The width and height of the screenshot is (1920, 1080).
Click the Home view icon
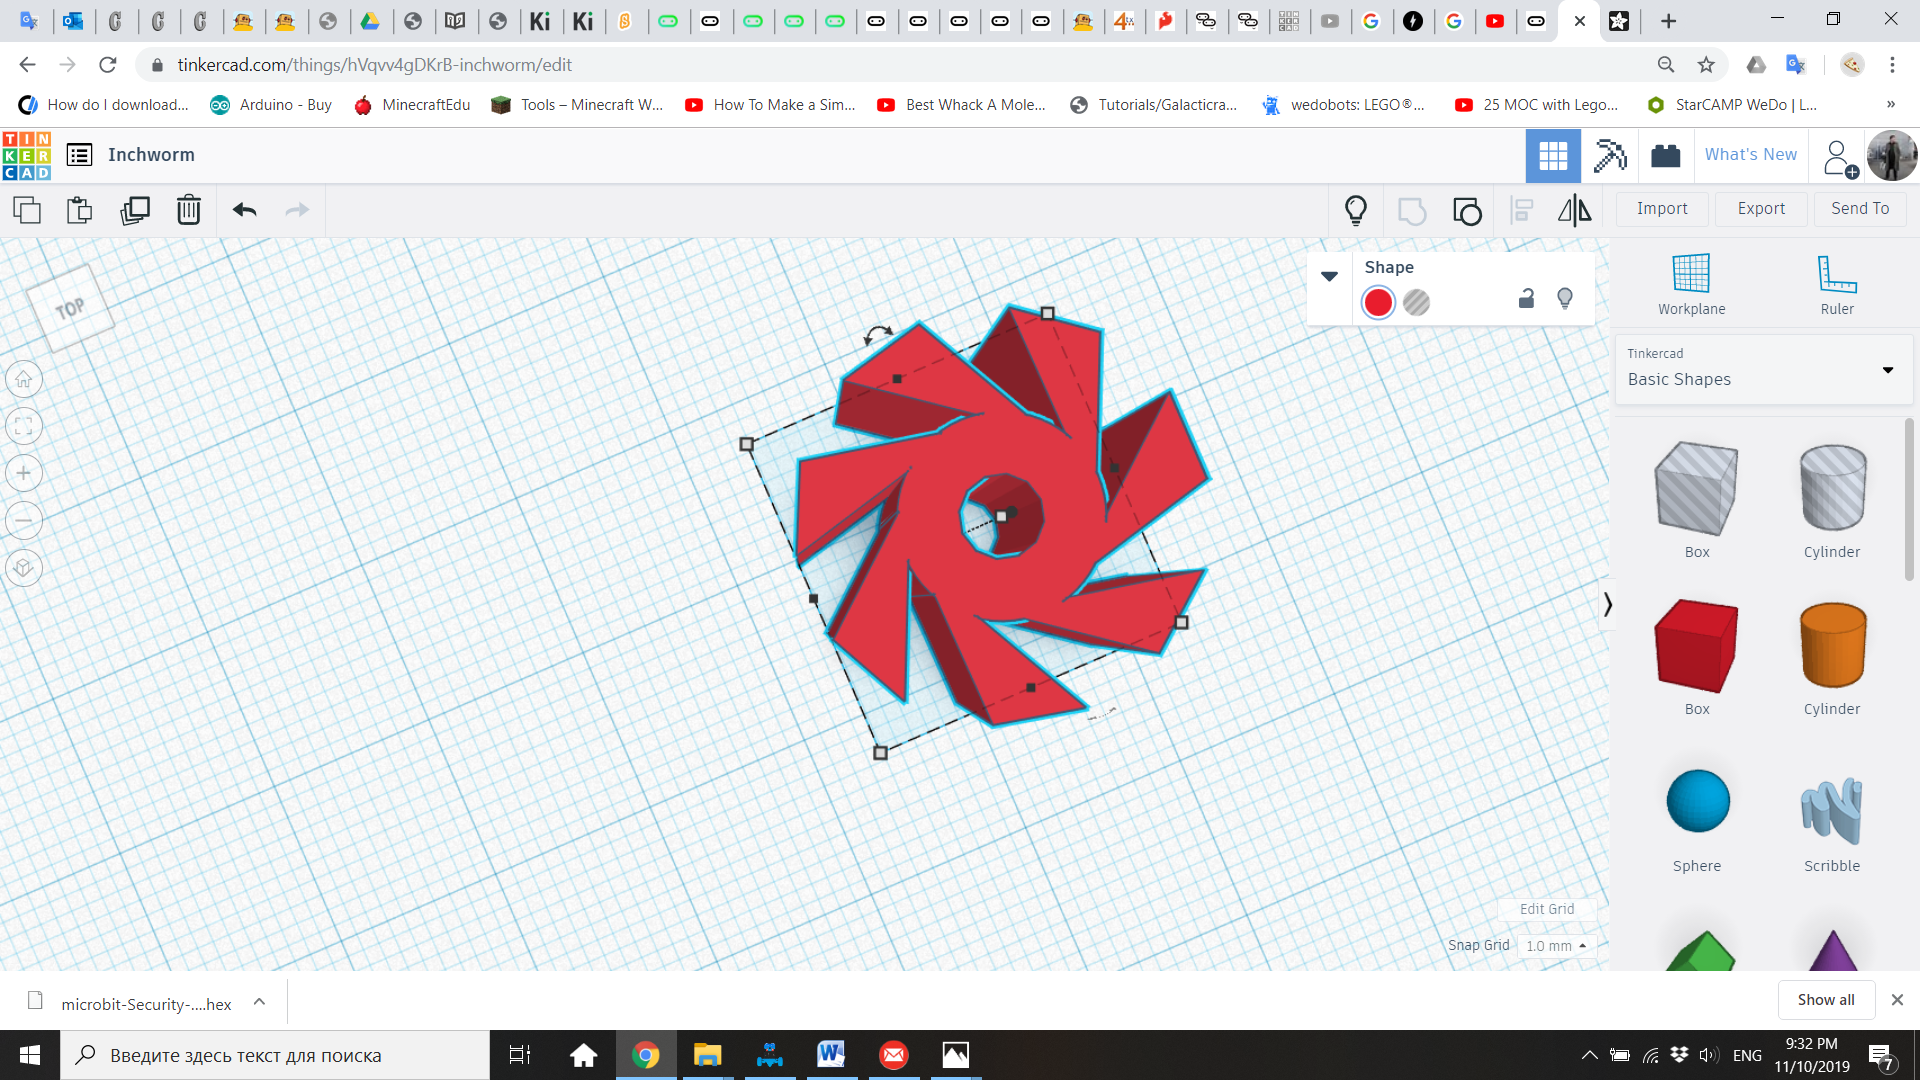click(x=24, y=380)
